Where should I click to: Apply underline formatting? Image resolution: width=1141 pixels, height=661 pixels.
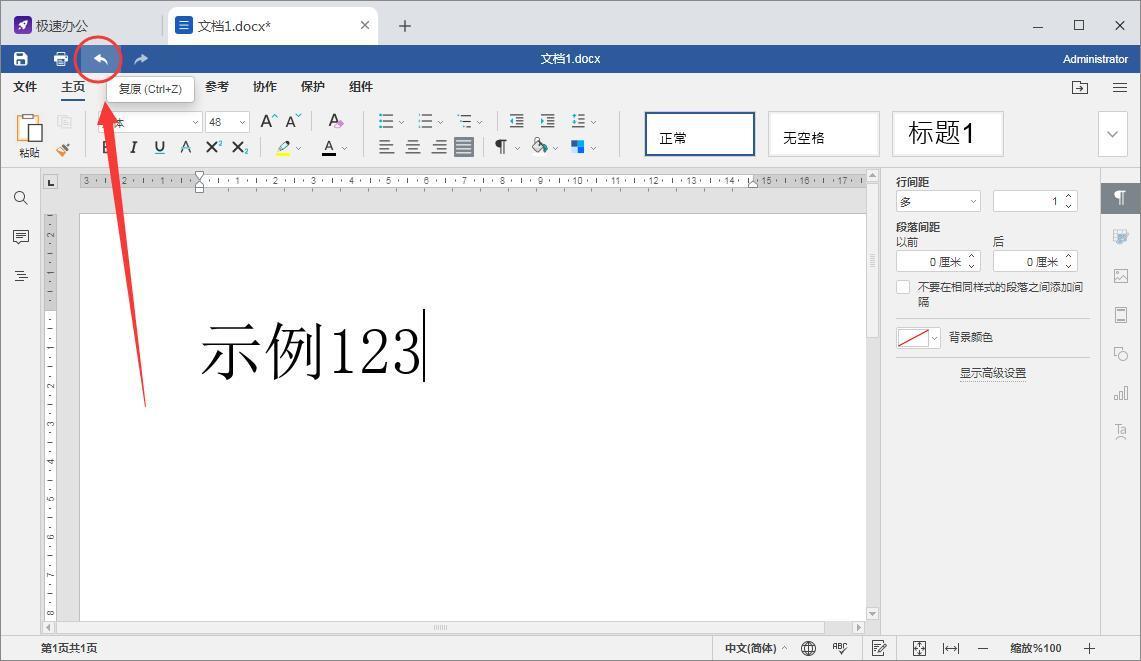[159, 147]
